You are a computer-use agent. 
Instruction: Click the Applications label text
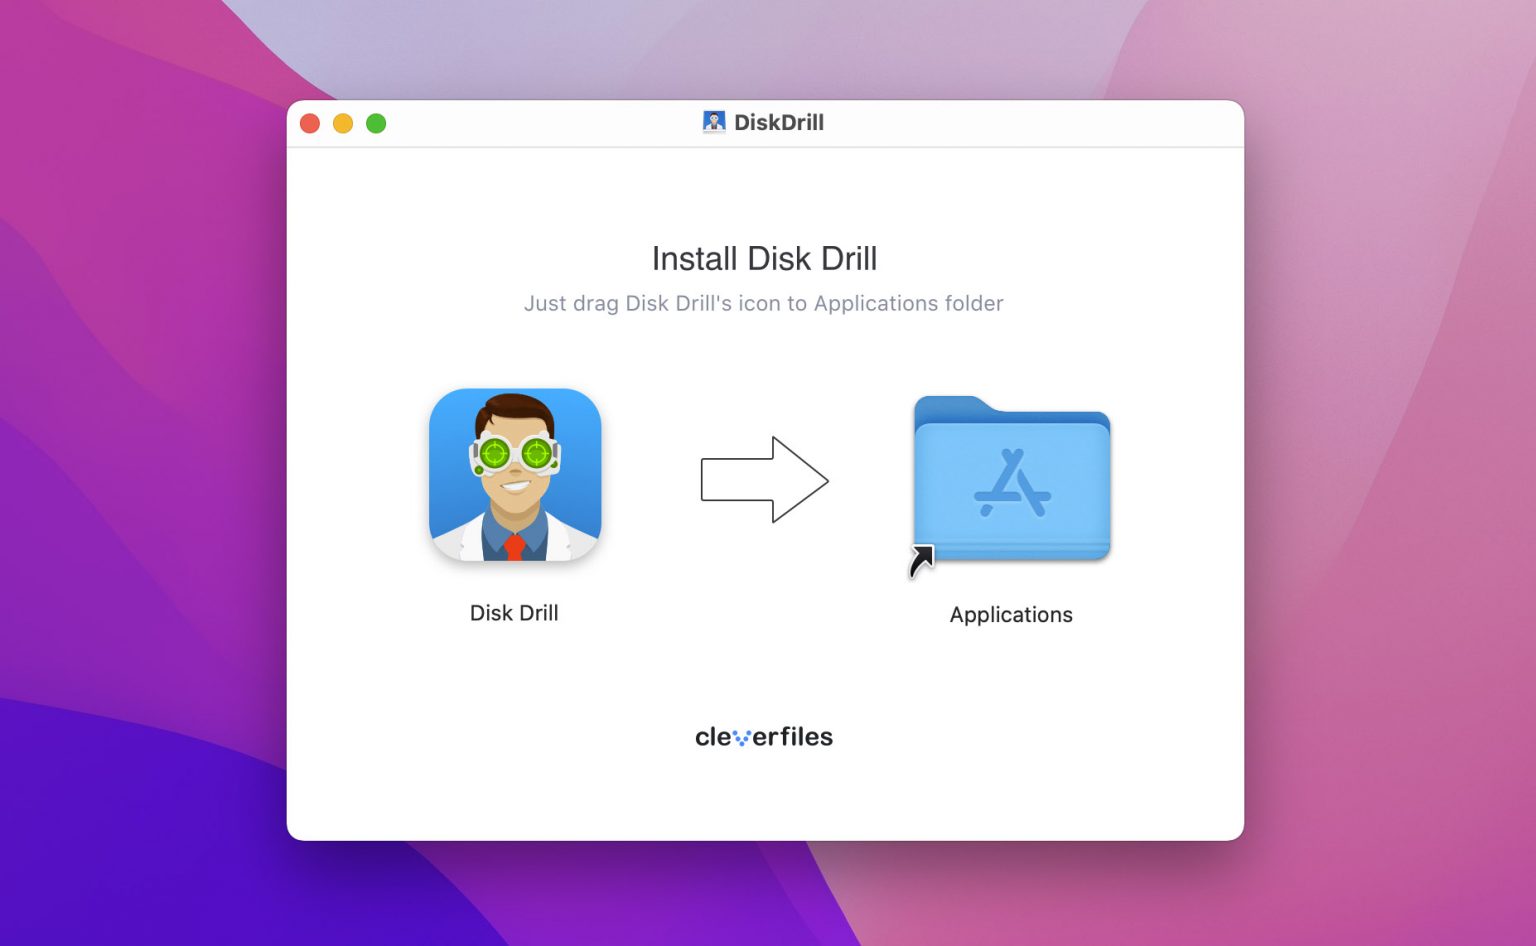(x=1010, y=614)
